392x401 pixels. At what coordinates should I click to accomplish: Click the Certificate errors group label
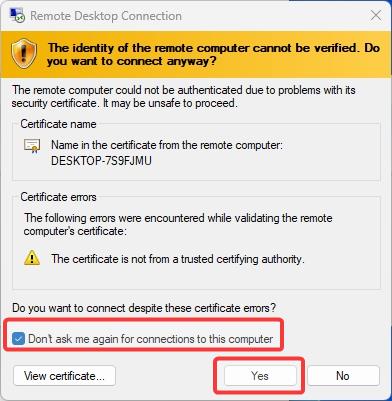[x=58, y=197]
